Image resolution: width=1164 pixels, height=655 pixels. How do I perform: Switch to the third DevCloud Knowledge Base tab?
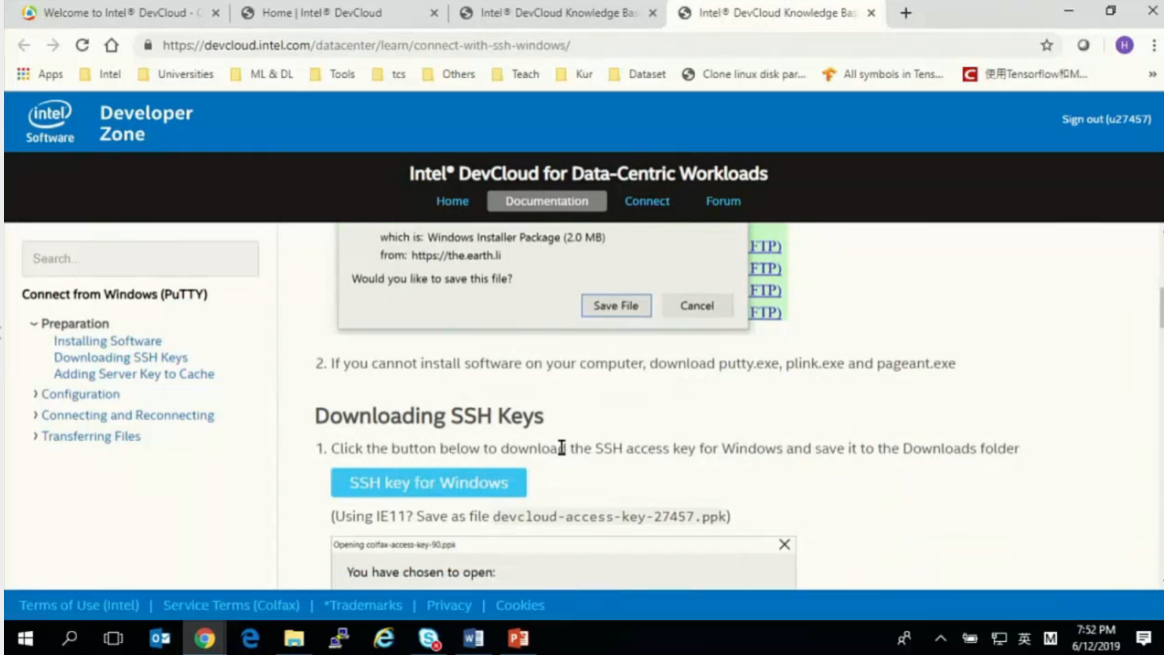[x=557, y=13]
